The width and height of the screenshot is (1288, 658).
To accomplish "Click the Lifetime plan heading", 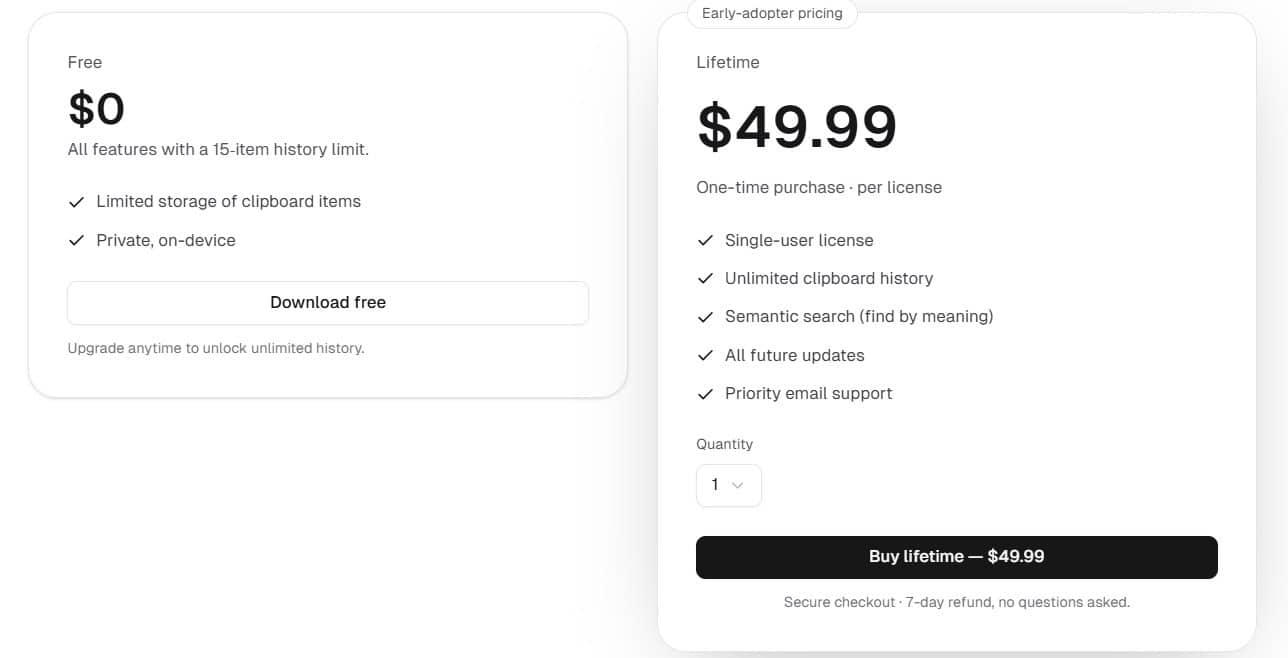I will pyautogui.click(x=728, y=62).
